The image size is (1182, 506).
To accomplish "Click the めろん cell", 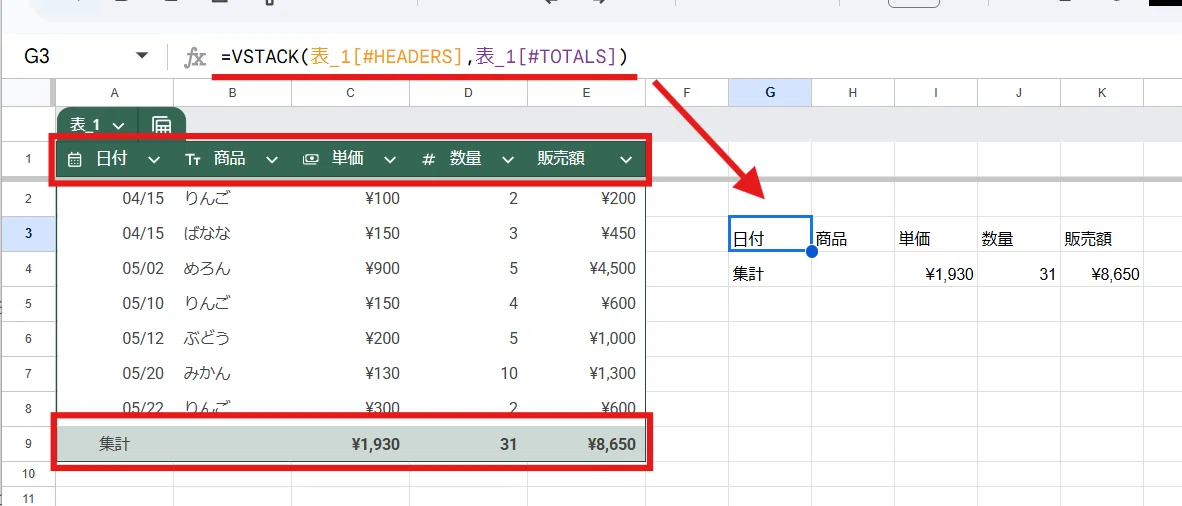I will 233,268.
